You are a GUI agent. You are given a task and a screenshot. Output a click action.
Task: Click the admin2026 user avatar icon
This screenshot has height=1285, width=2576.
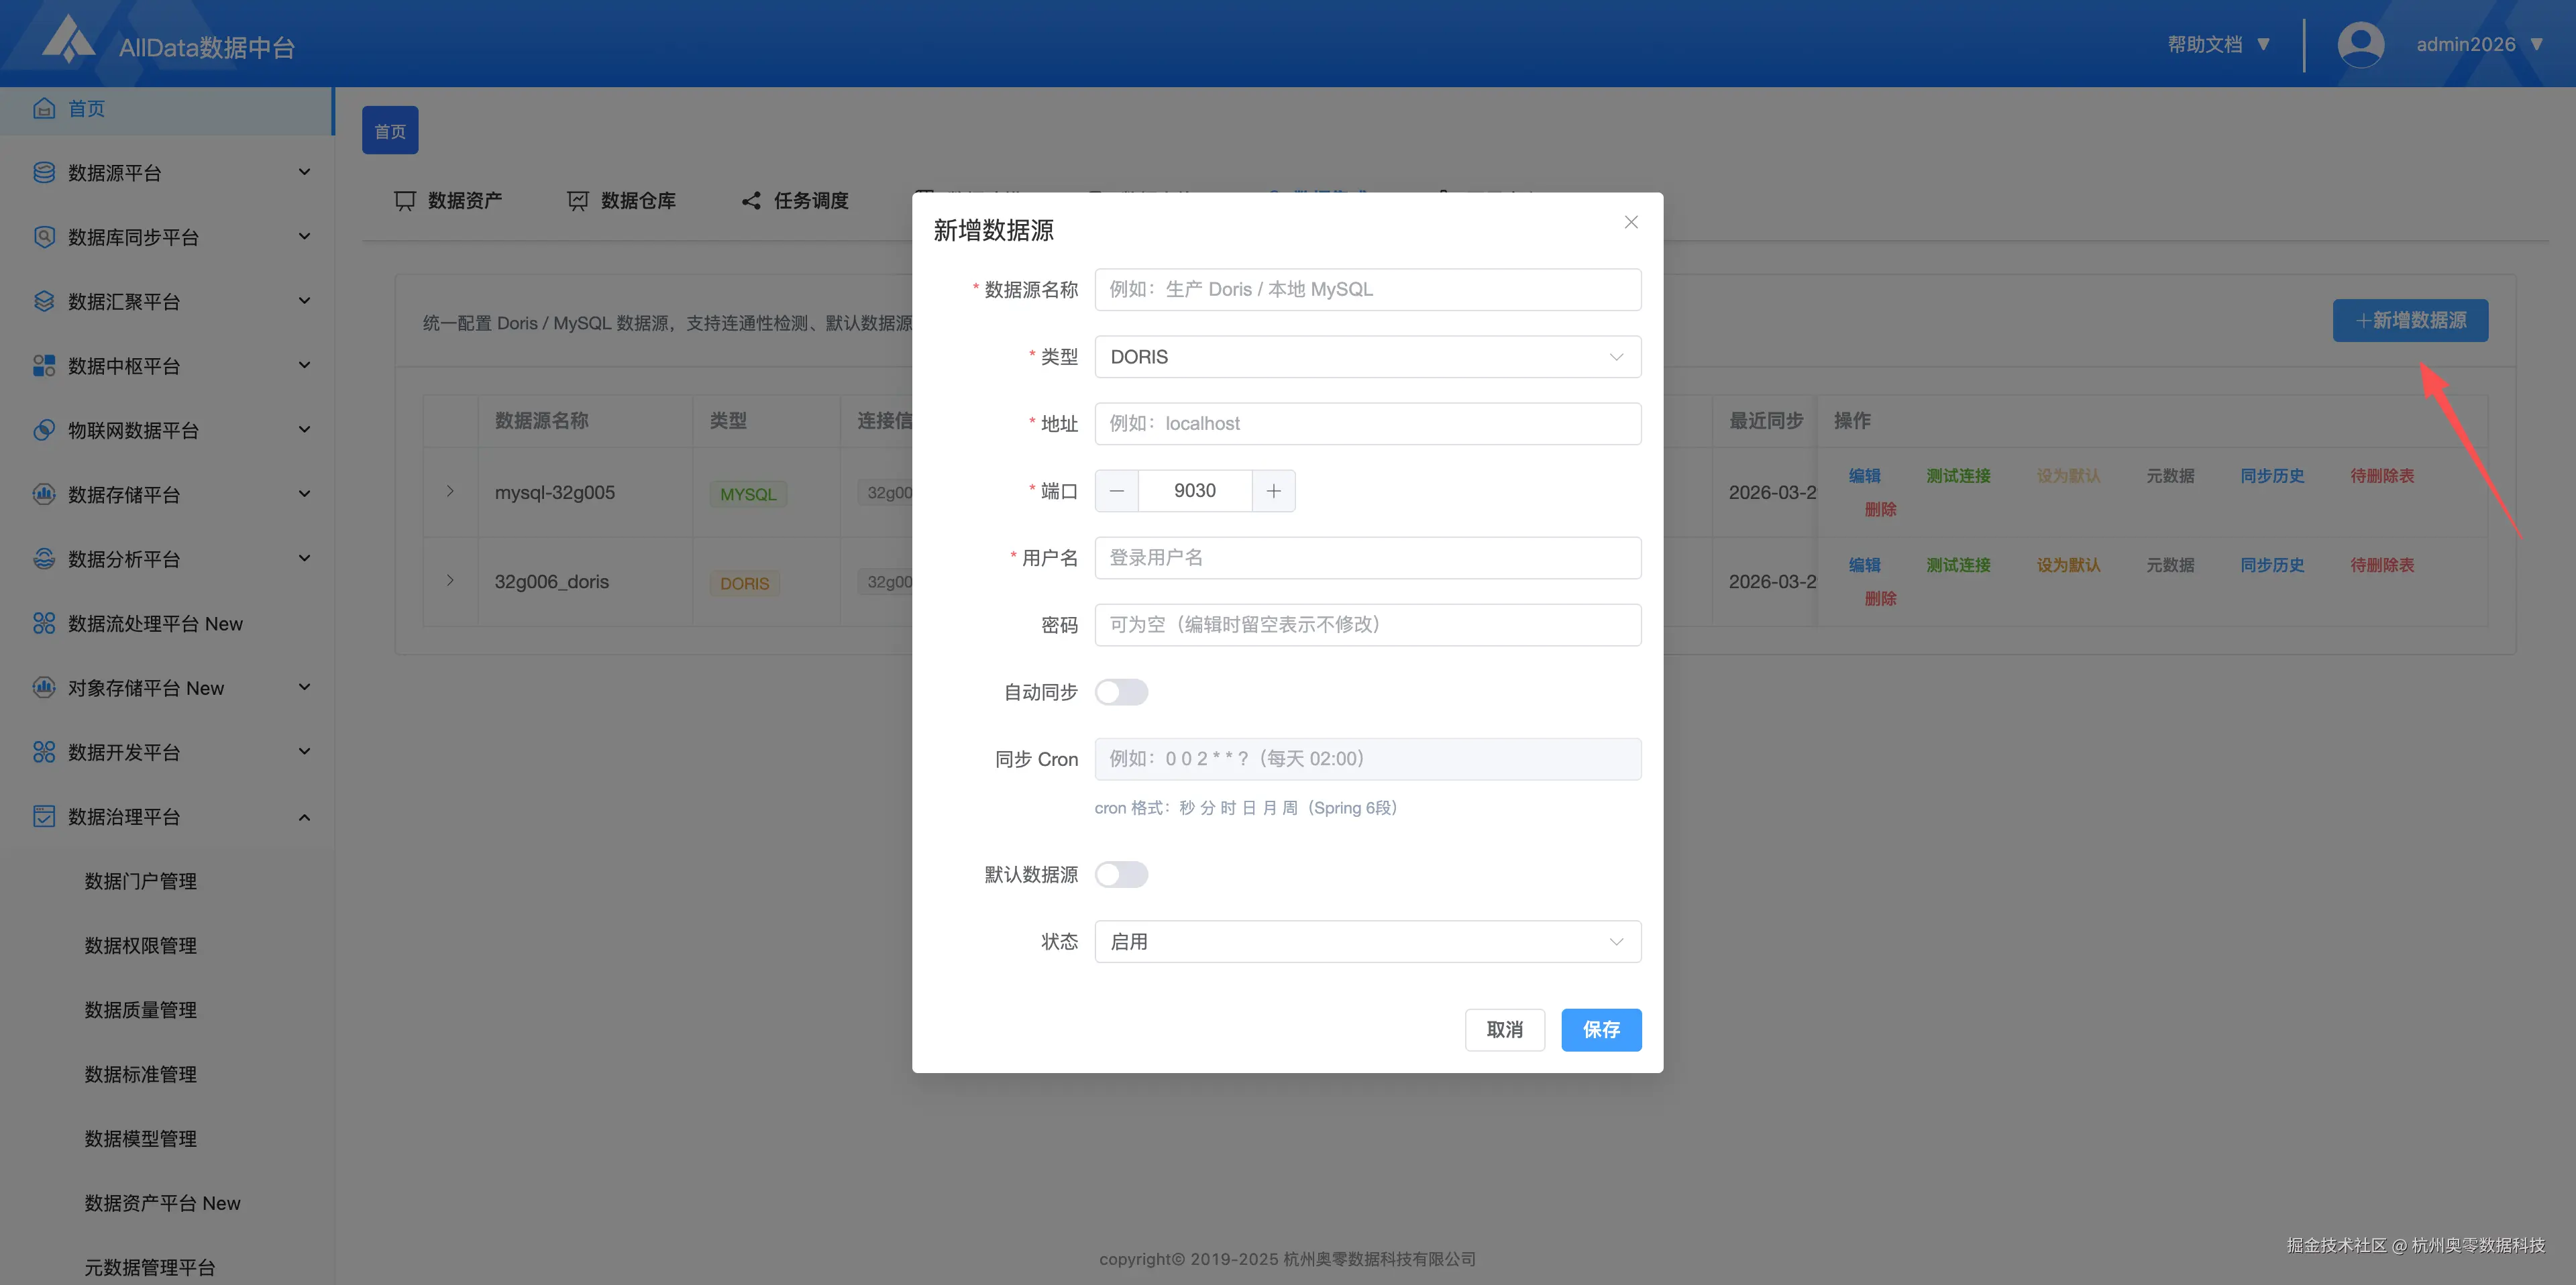[2360, 44]
